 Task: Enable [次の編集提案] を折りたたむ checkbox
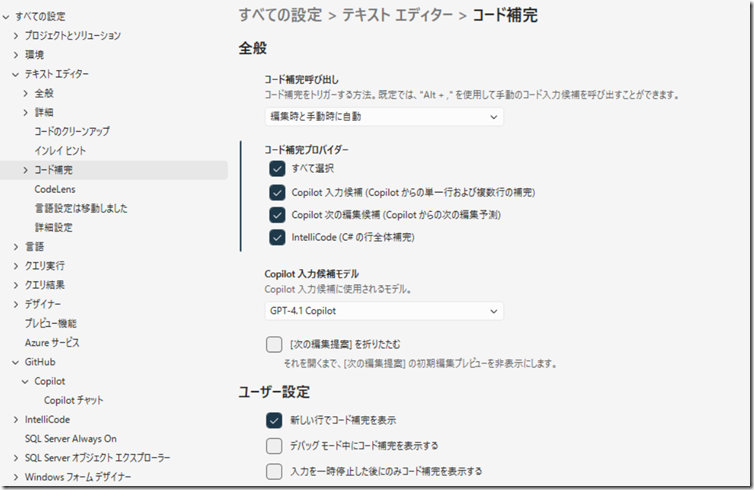point(274,344)
